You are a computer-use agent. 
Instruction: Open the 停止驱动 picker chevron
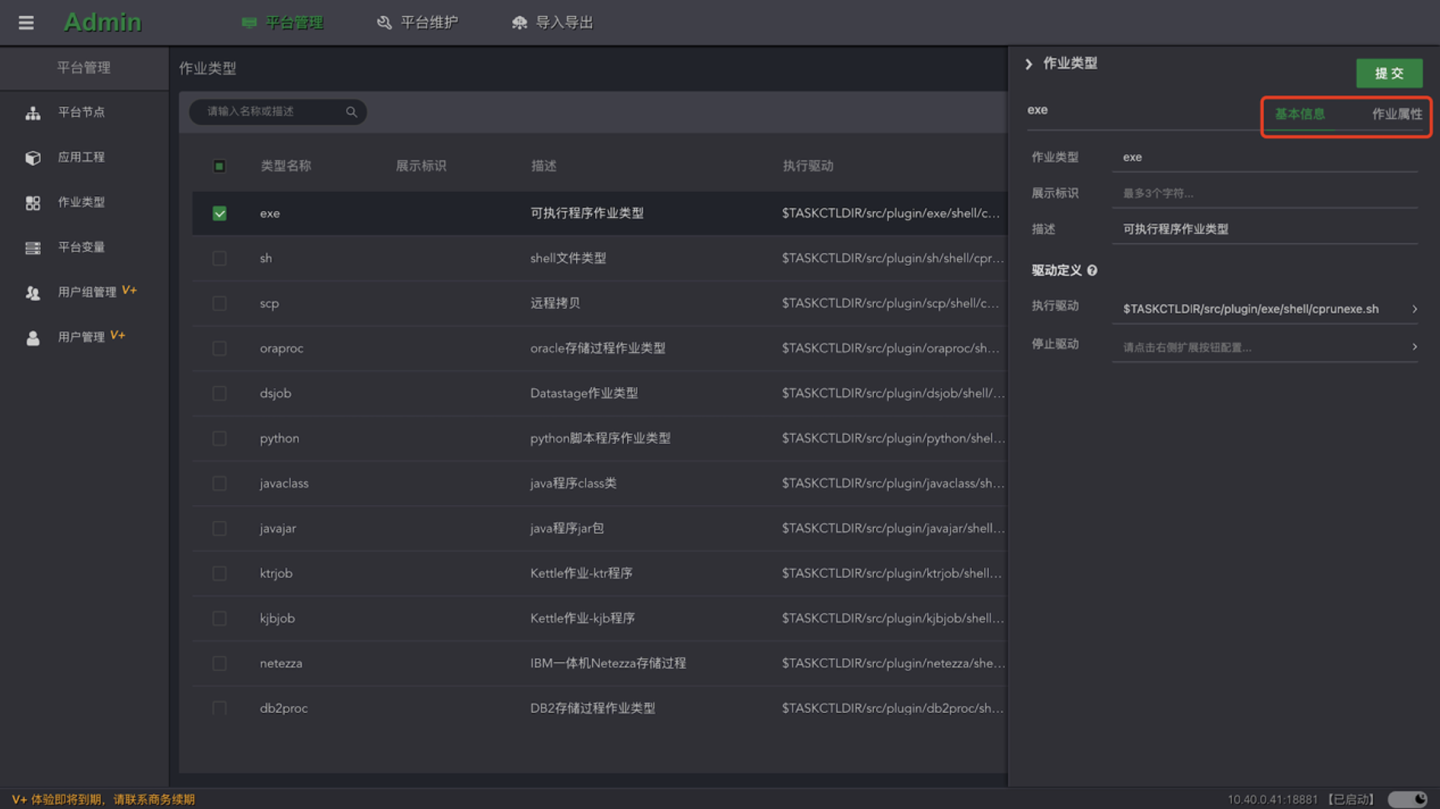(1414, 346)
